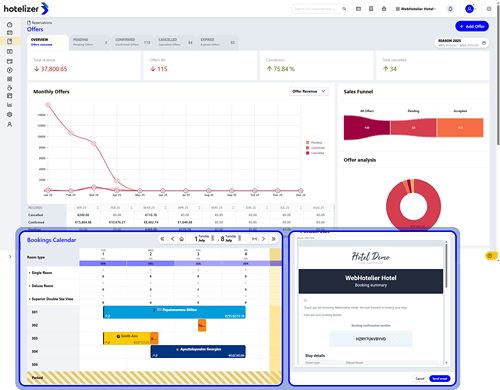Click the Offer analysis donut chart
The width and height of the screenshot is (500, 390).
[x=413, y=206]
